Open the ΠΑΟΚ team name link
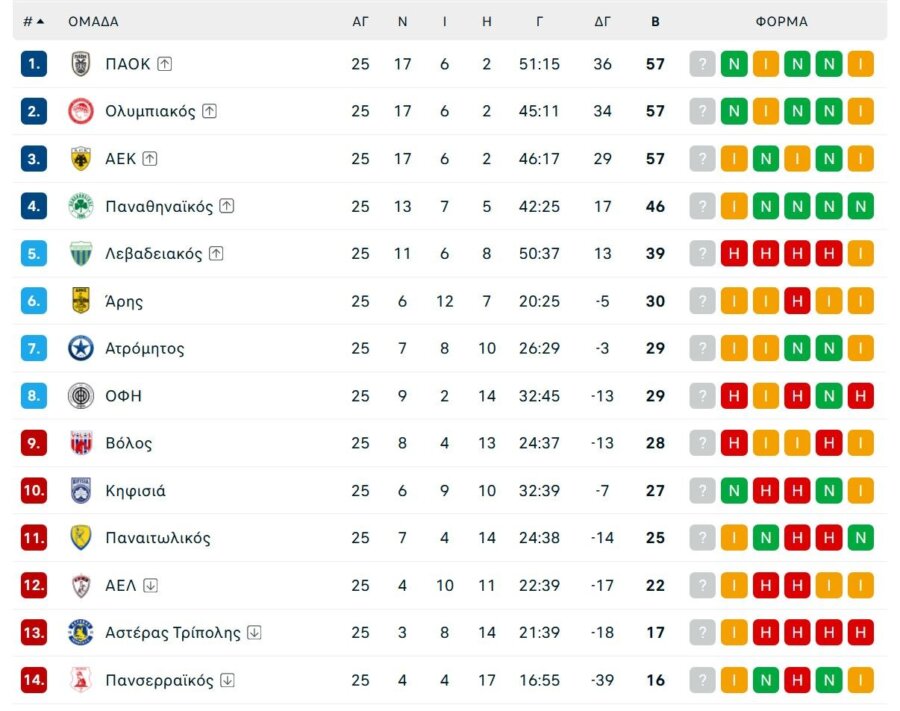Viewport: 900px width, 711px height. [x=130, y=63]
